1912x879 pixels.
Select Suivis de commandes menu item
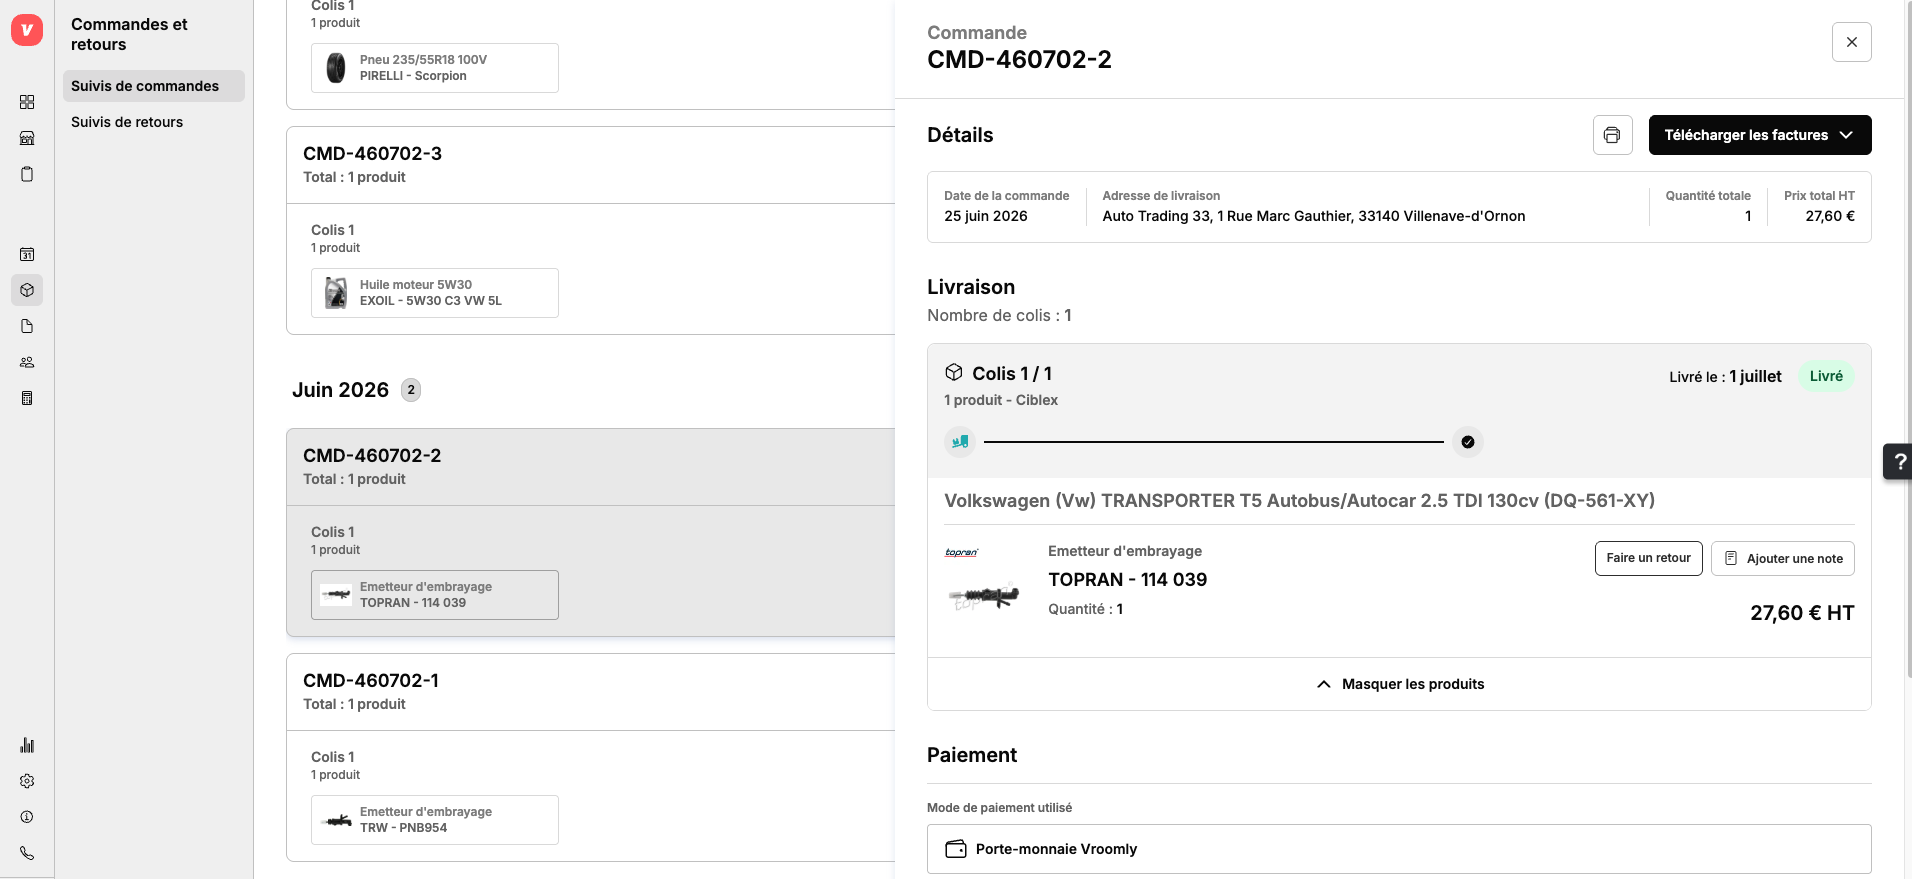pos(154,86)
